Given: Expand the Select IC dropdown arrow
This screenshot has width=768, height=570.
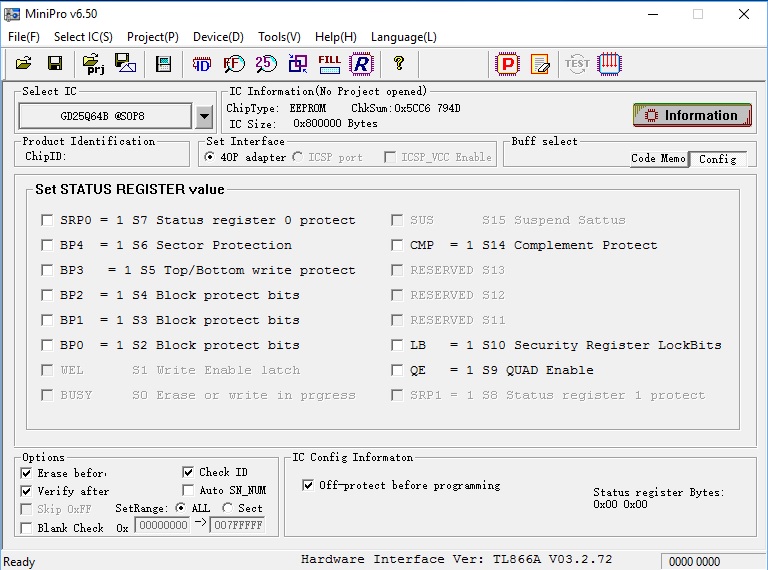Looking at the screenshot, I should pos(204,116).
